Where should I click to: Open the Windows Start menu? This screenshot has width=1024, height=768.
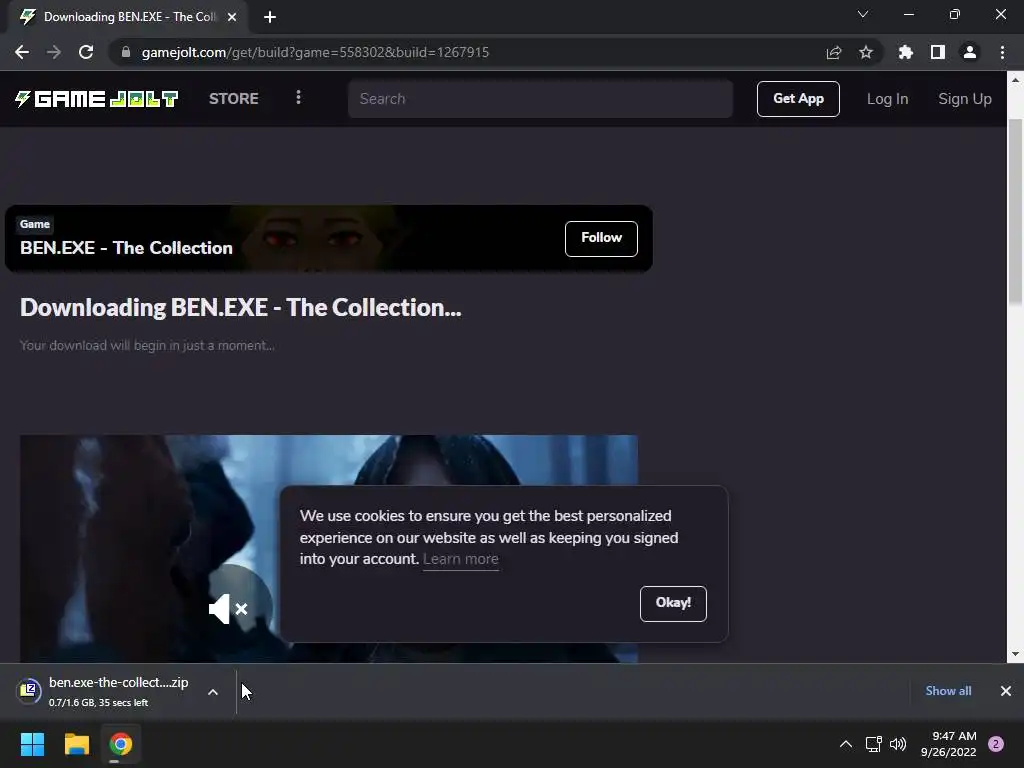tap(32, 744)
